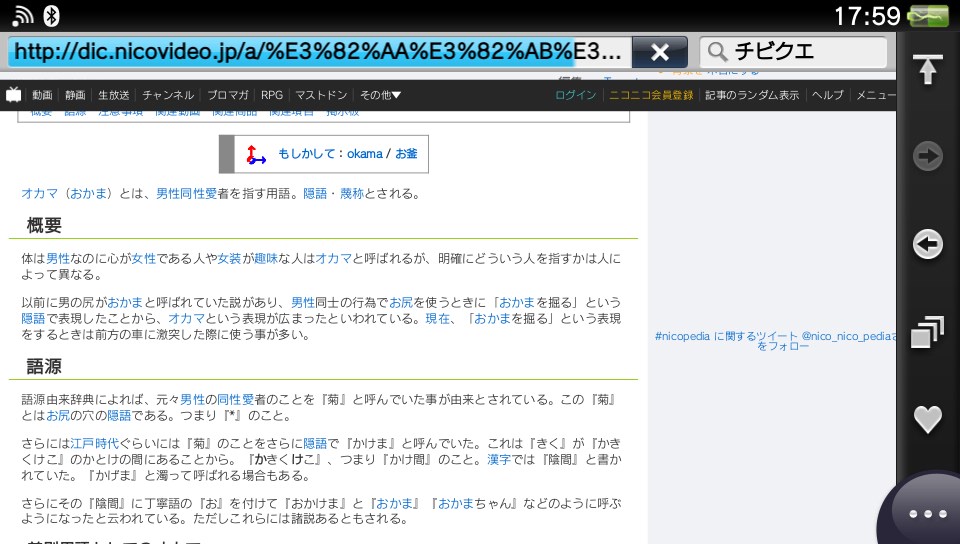Clear the URL with the X button

659,52
